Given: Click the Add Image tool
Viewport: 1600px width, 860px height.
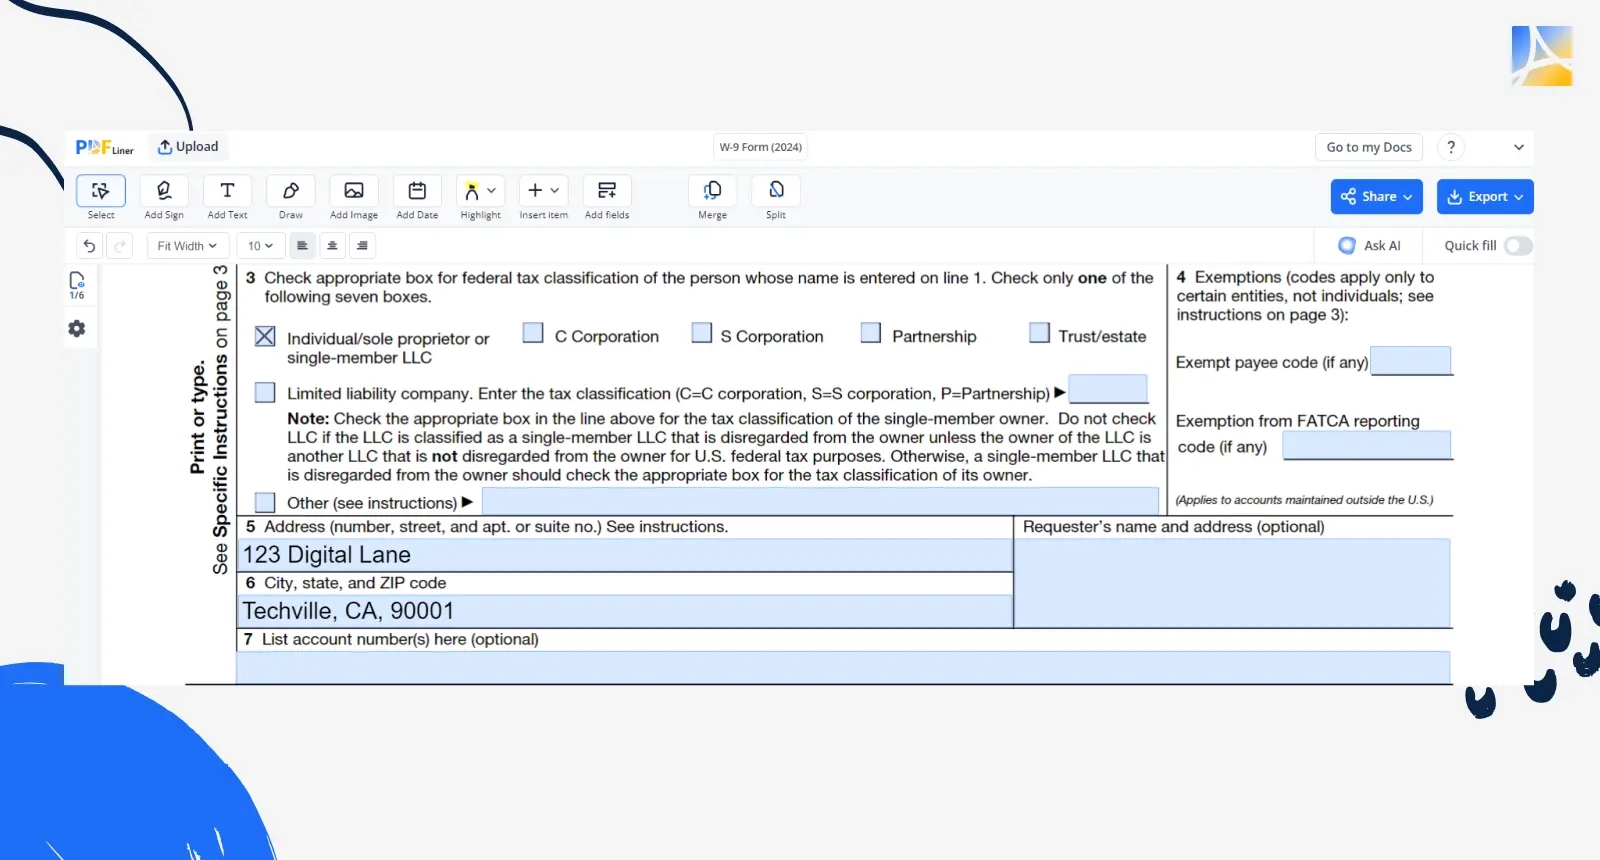Looking at the screenshot, I should [x=354, y=191].
